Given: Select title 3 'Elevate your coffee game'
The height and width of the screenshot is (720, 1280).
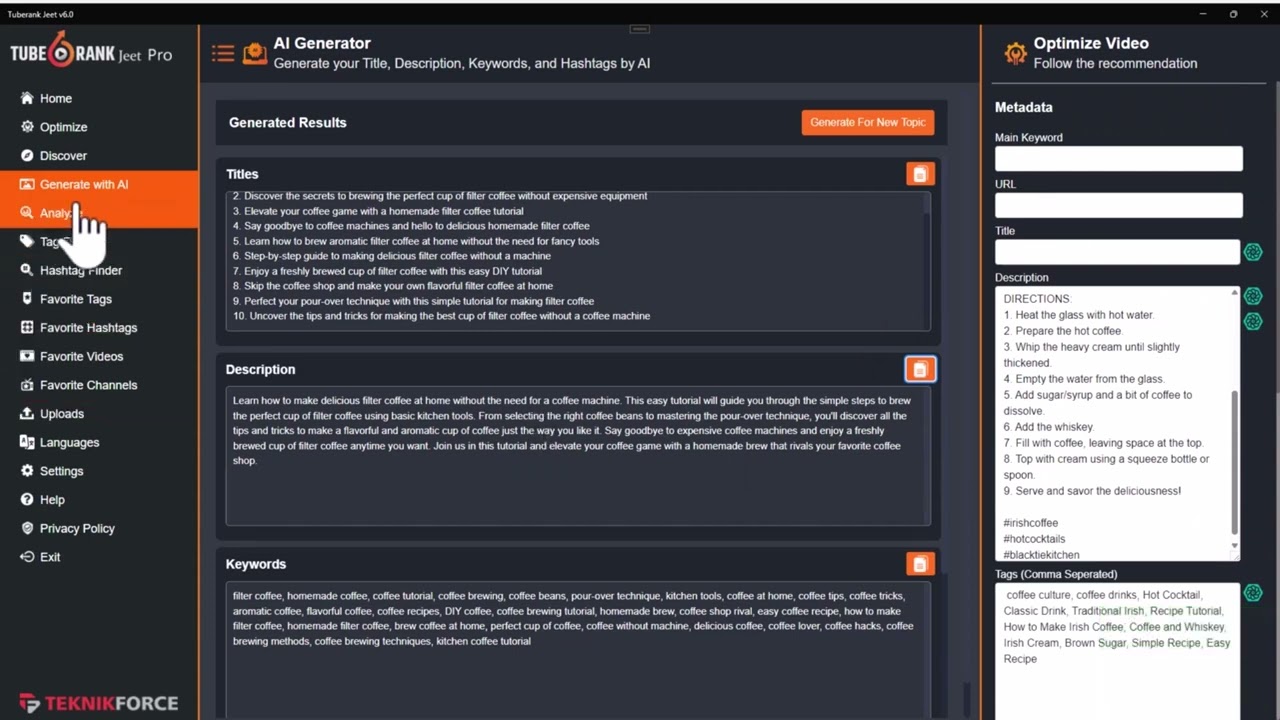Looking at the screenshot, I should click(x=378, y=211).
